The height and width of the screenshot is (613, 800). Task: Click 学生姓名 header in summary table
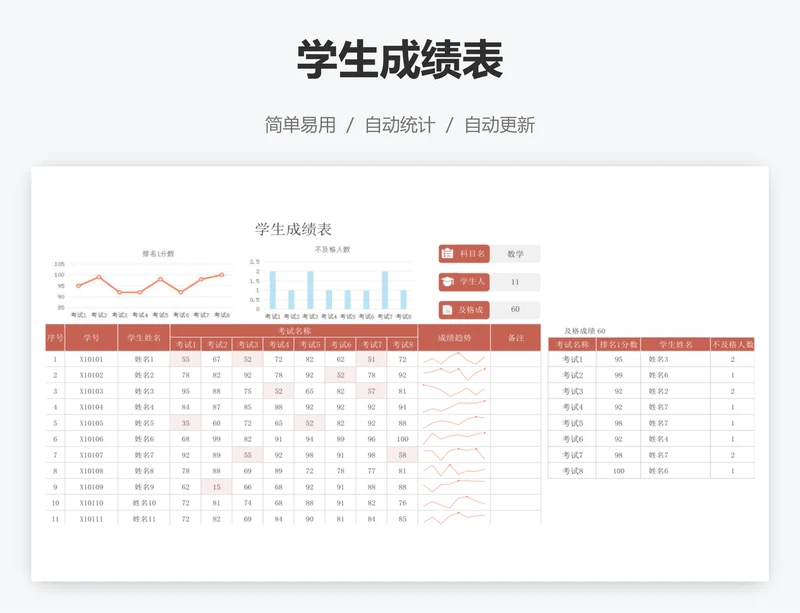(676, 345)
